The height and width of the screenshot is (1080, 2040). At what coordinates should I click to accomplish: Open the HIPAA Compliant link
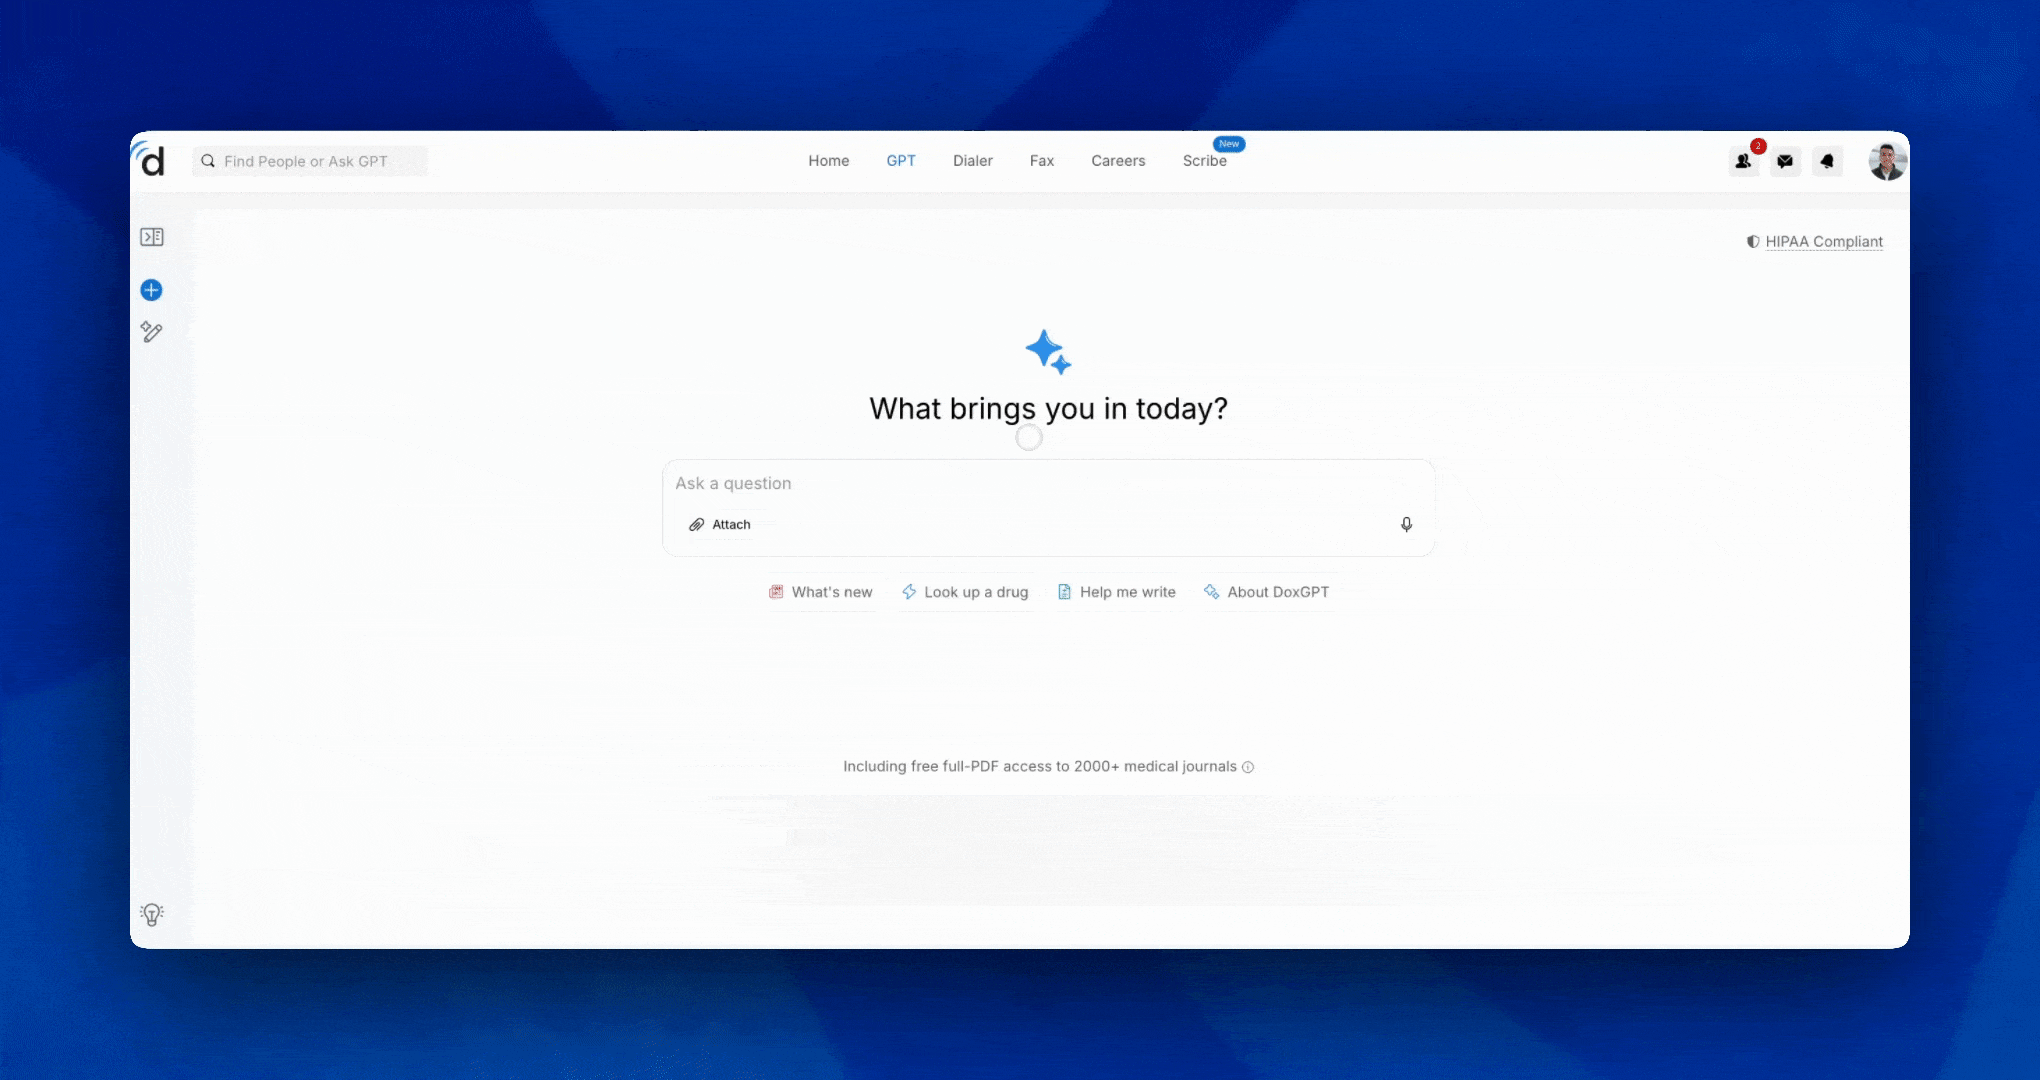(x=1823, y=242)
